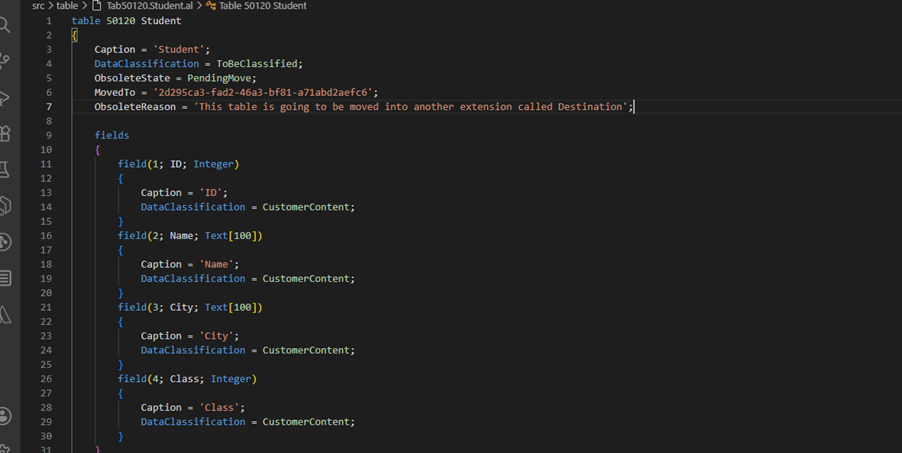The width and height of the screenshot is (902, 453).
Task: Click the 'ID' caption string on line 13
Action: coord(213,193)
